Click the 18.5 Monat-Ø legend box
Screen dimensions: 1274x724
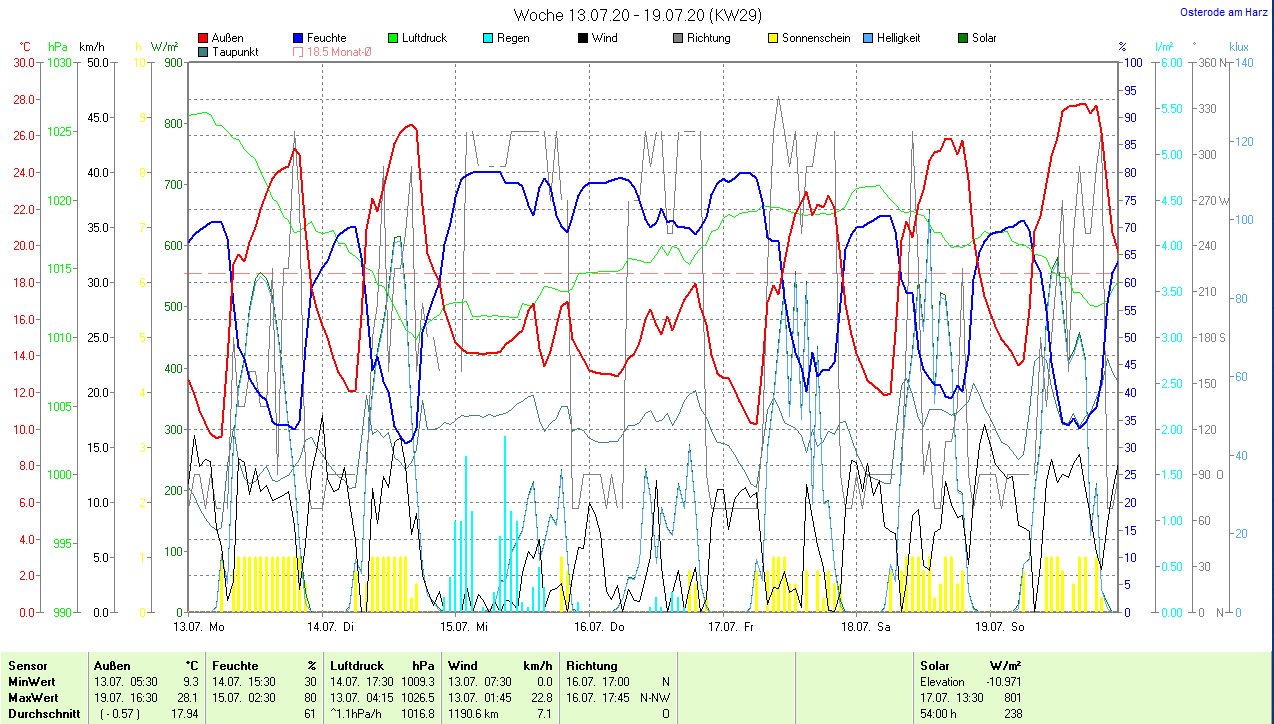tap(298, 52)
